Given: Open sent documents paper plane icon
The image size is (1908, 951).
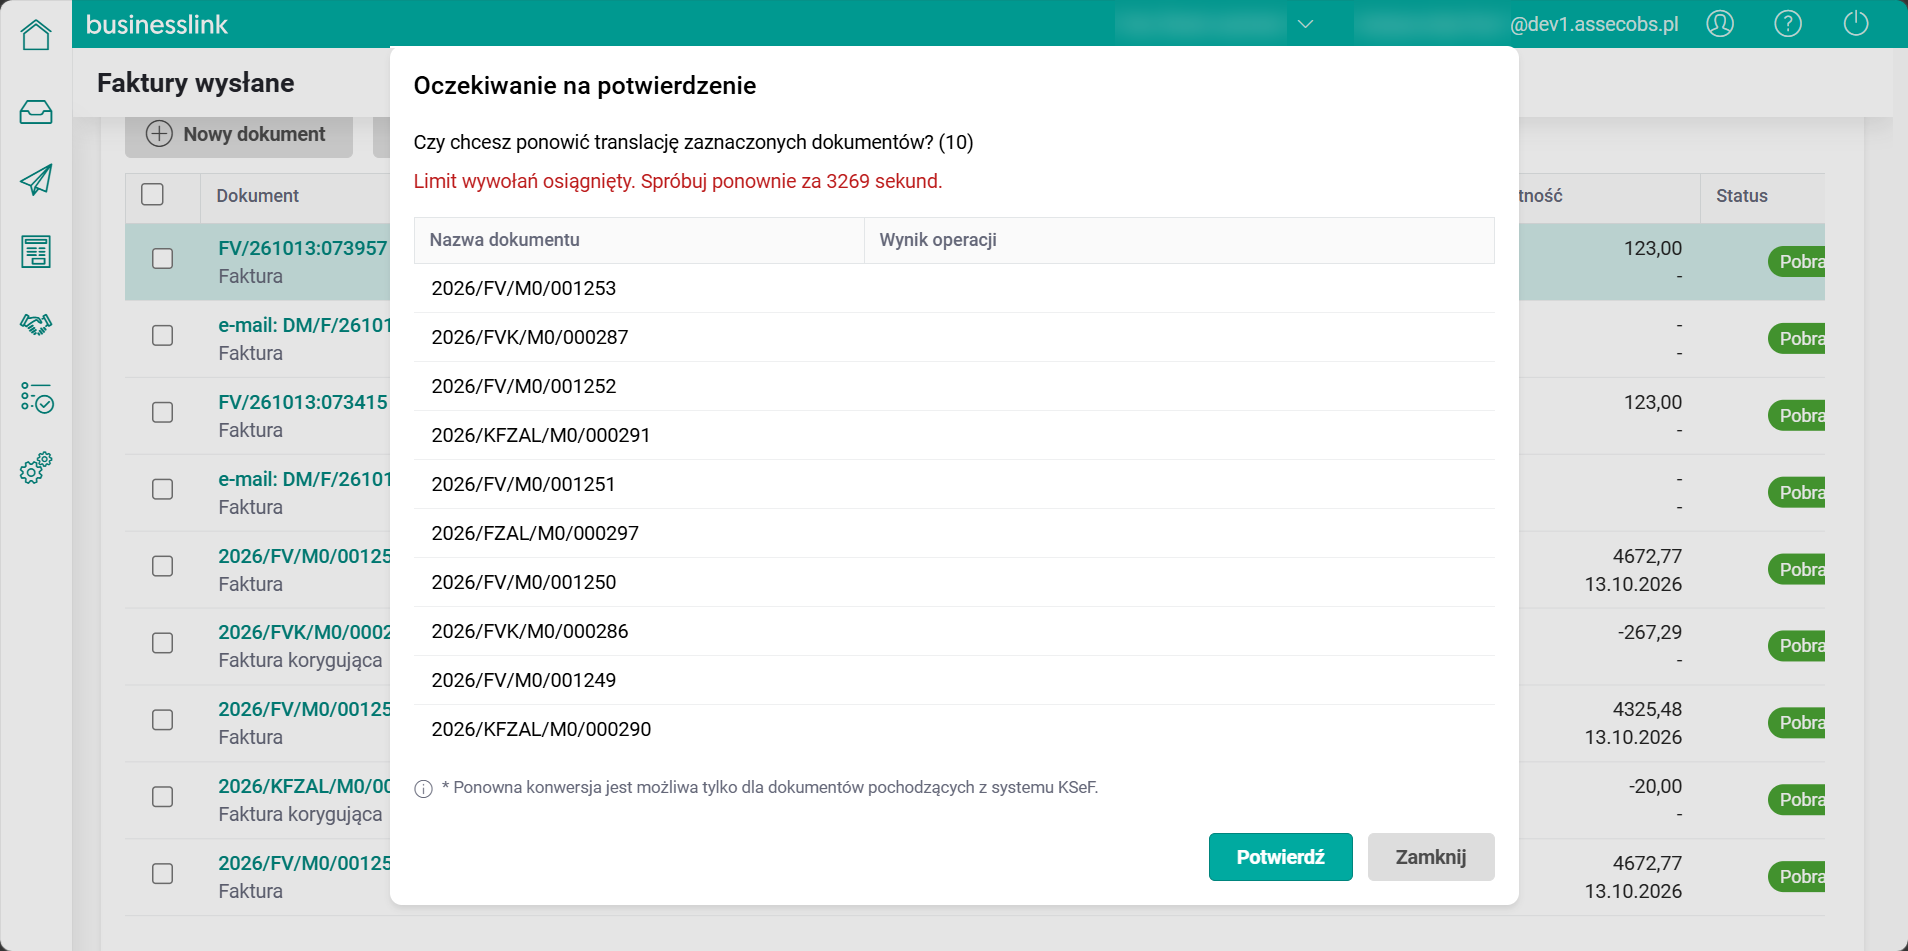Looking at the screenshot, I should [x=36, y=180].
